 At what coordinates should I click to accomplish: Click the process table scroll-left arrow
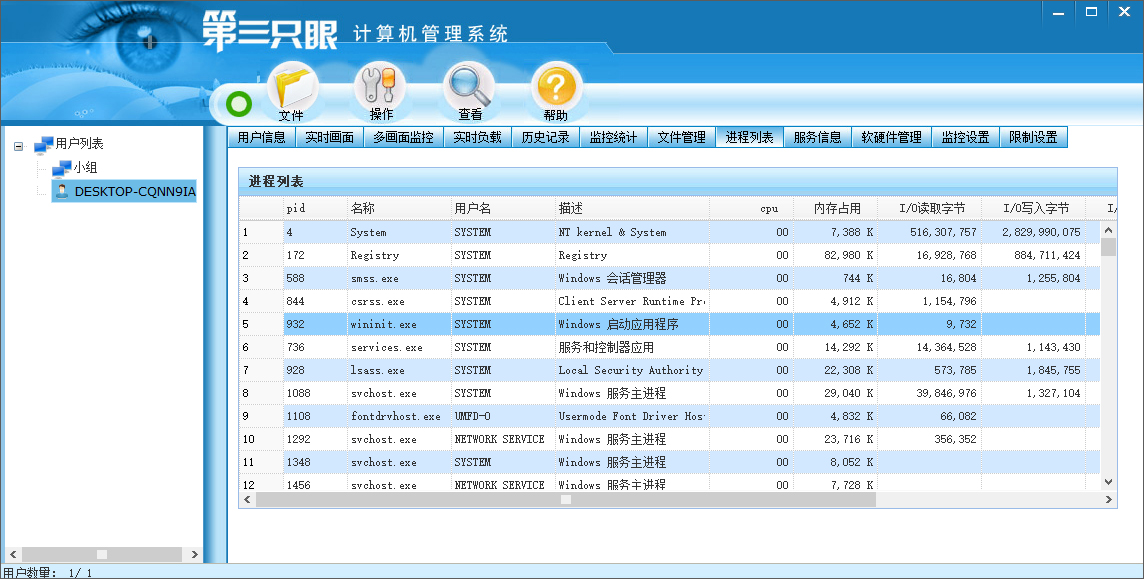pyautogui.click(x=247, y=500)
